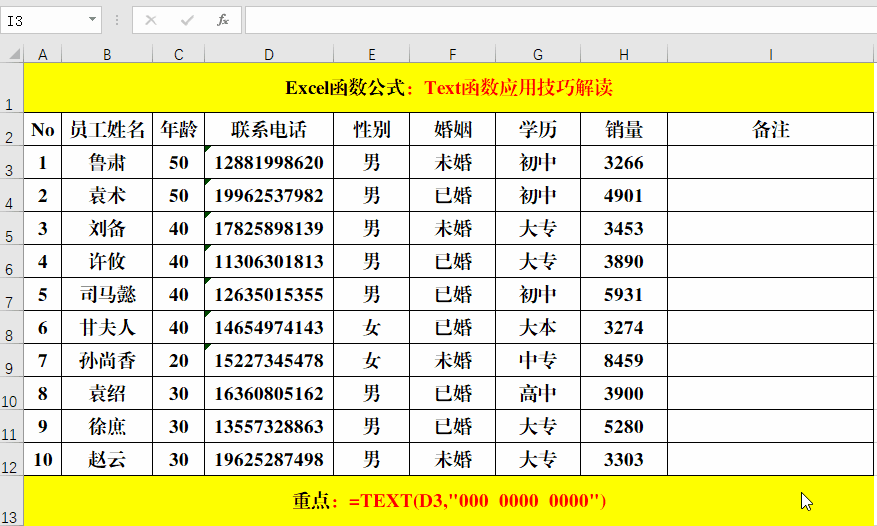Select the cell with name '袁术'

[107, 195]
